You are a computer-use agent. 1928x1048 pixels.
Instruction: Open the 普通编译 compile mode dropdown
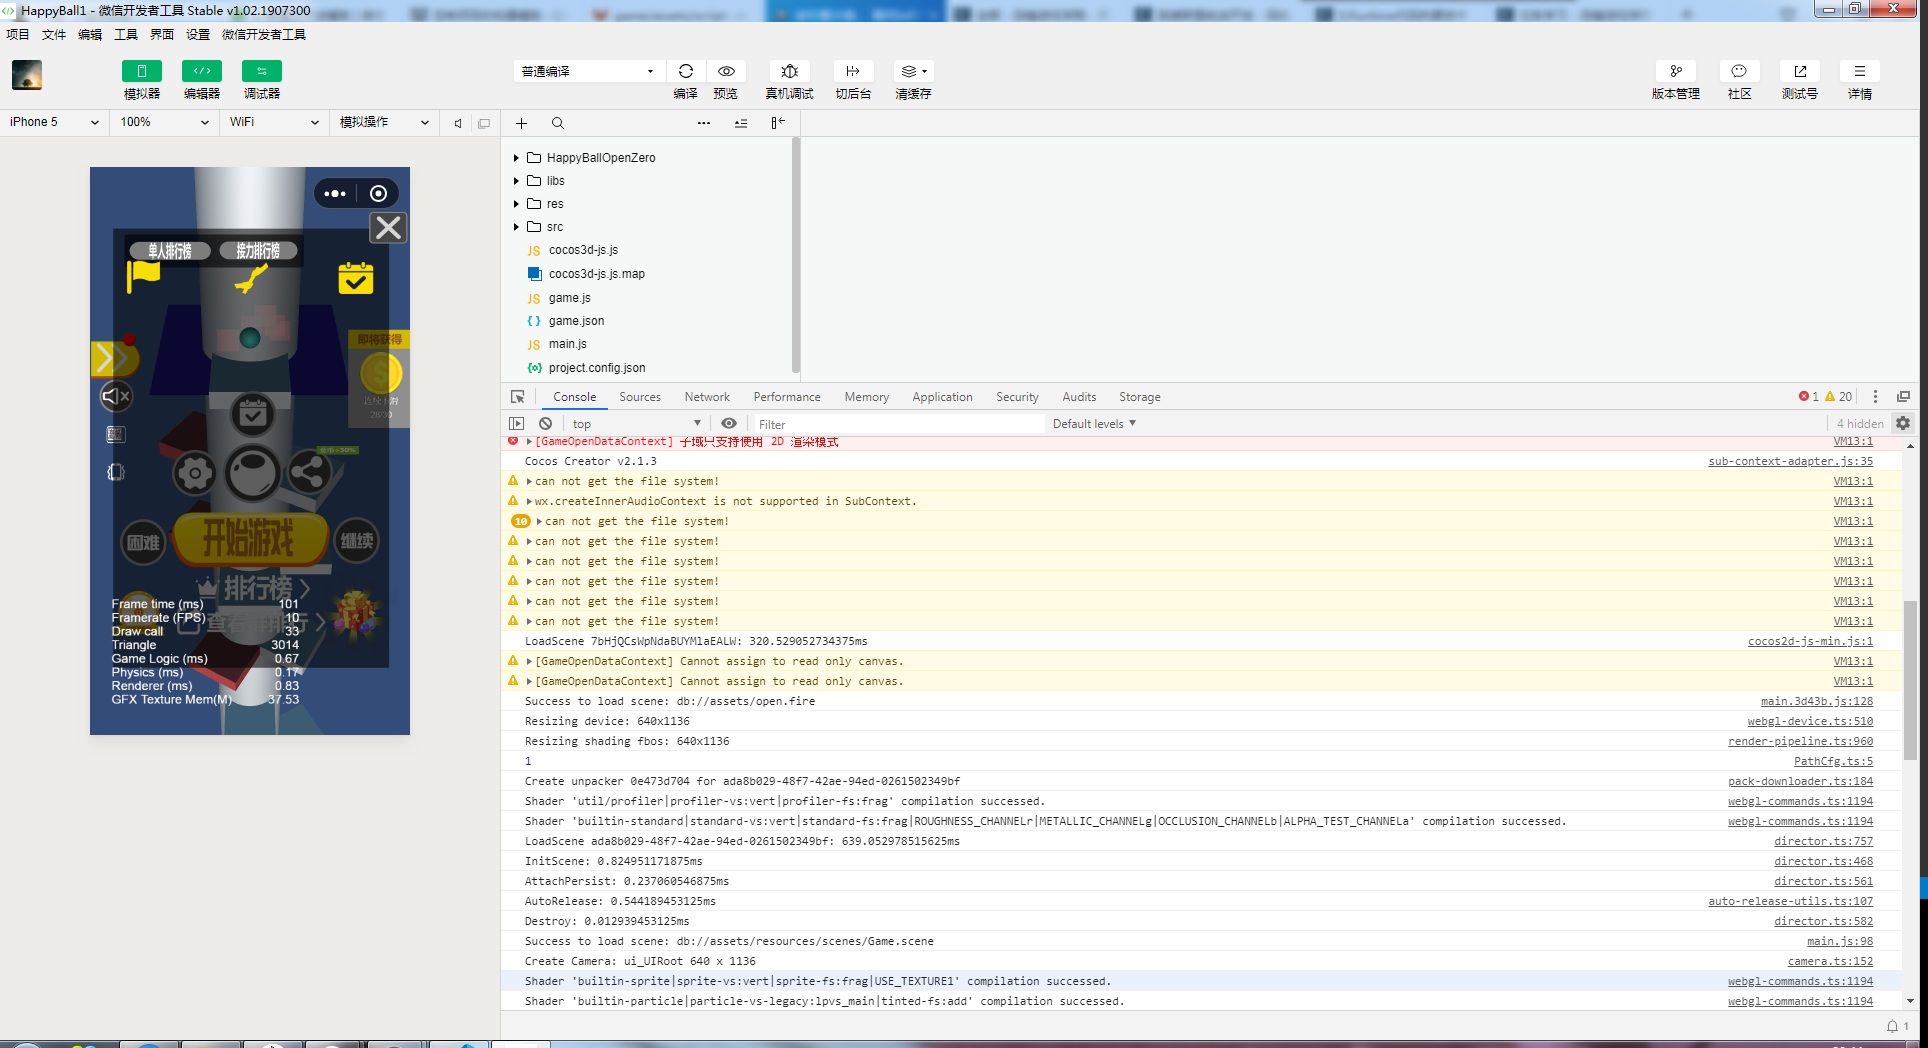[x=588, y=71]
